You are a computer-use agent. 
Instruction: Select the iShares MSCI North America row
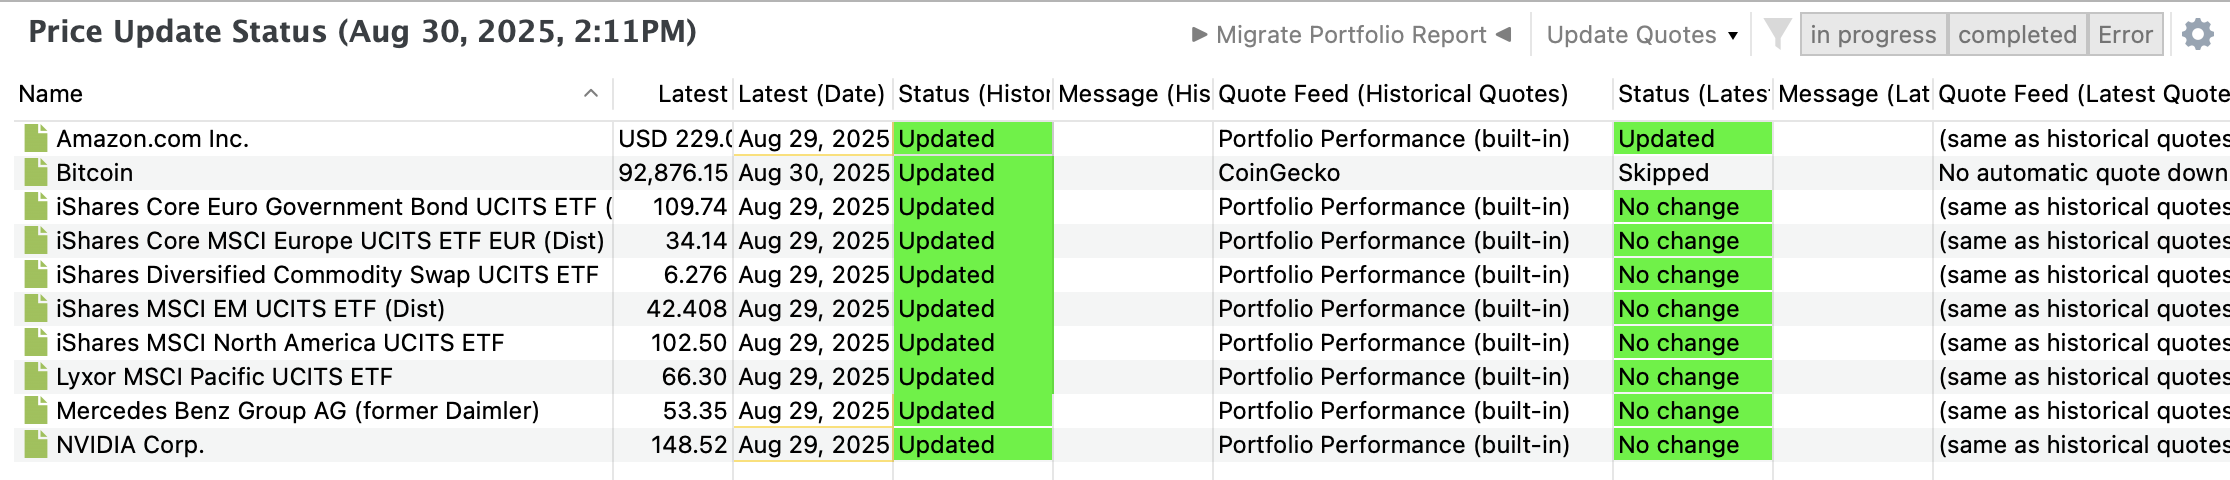[x=280, y=343]
